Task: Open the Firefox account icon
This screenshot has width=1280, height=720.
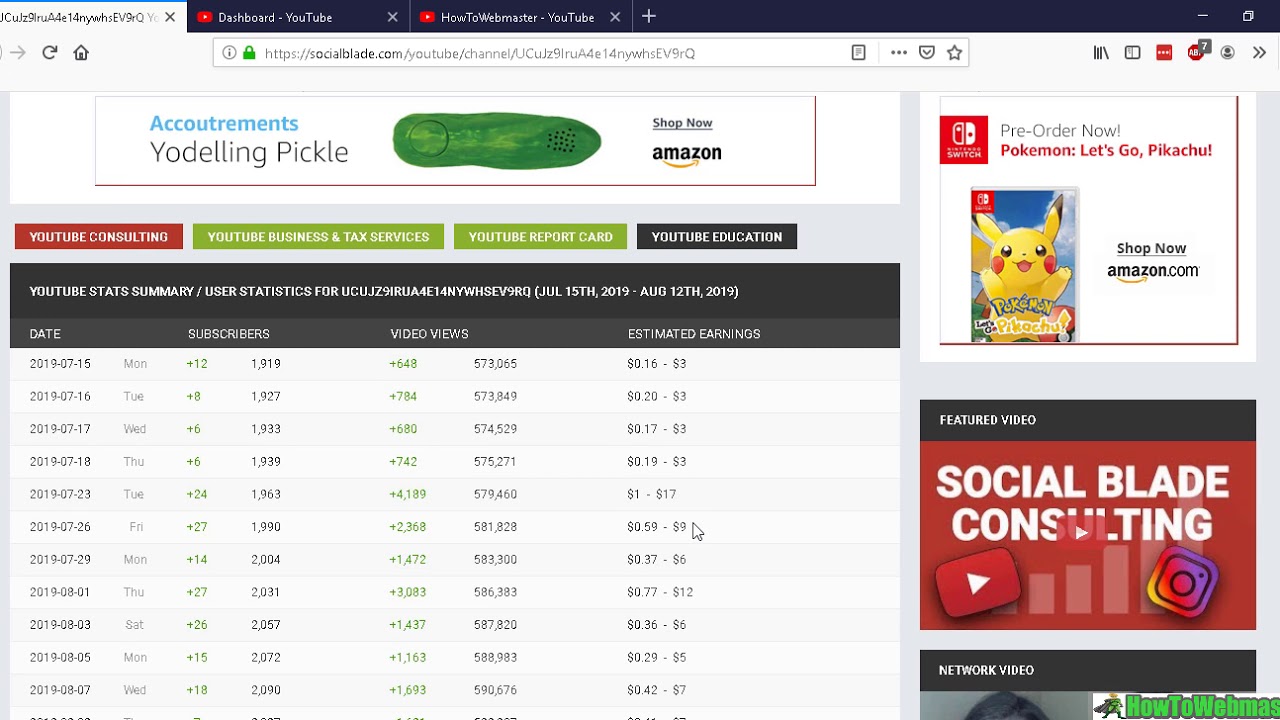Action: [1227, 53]
